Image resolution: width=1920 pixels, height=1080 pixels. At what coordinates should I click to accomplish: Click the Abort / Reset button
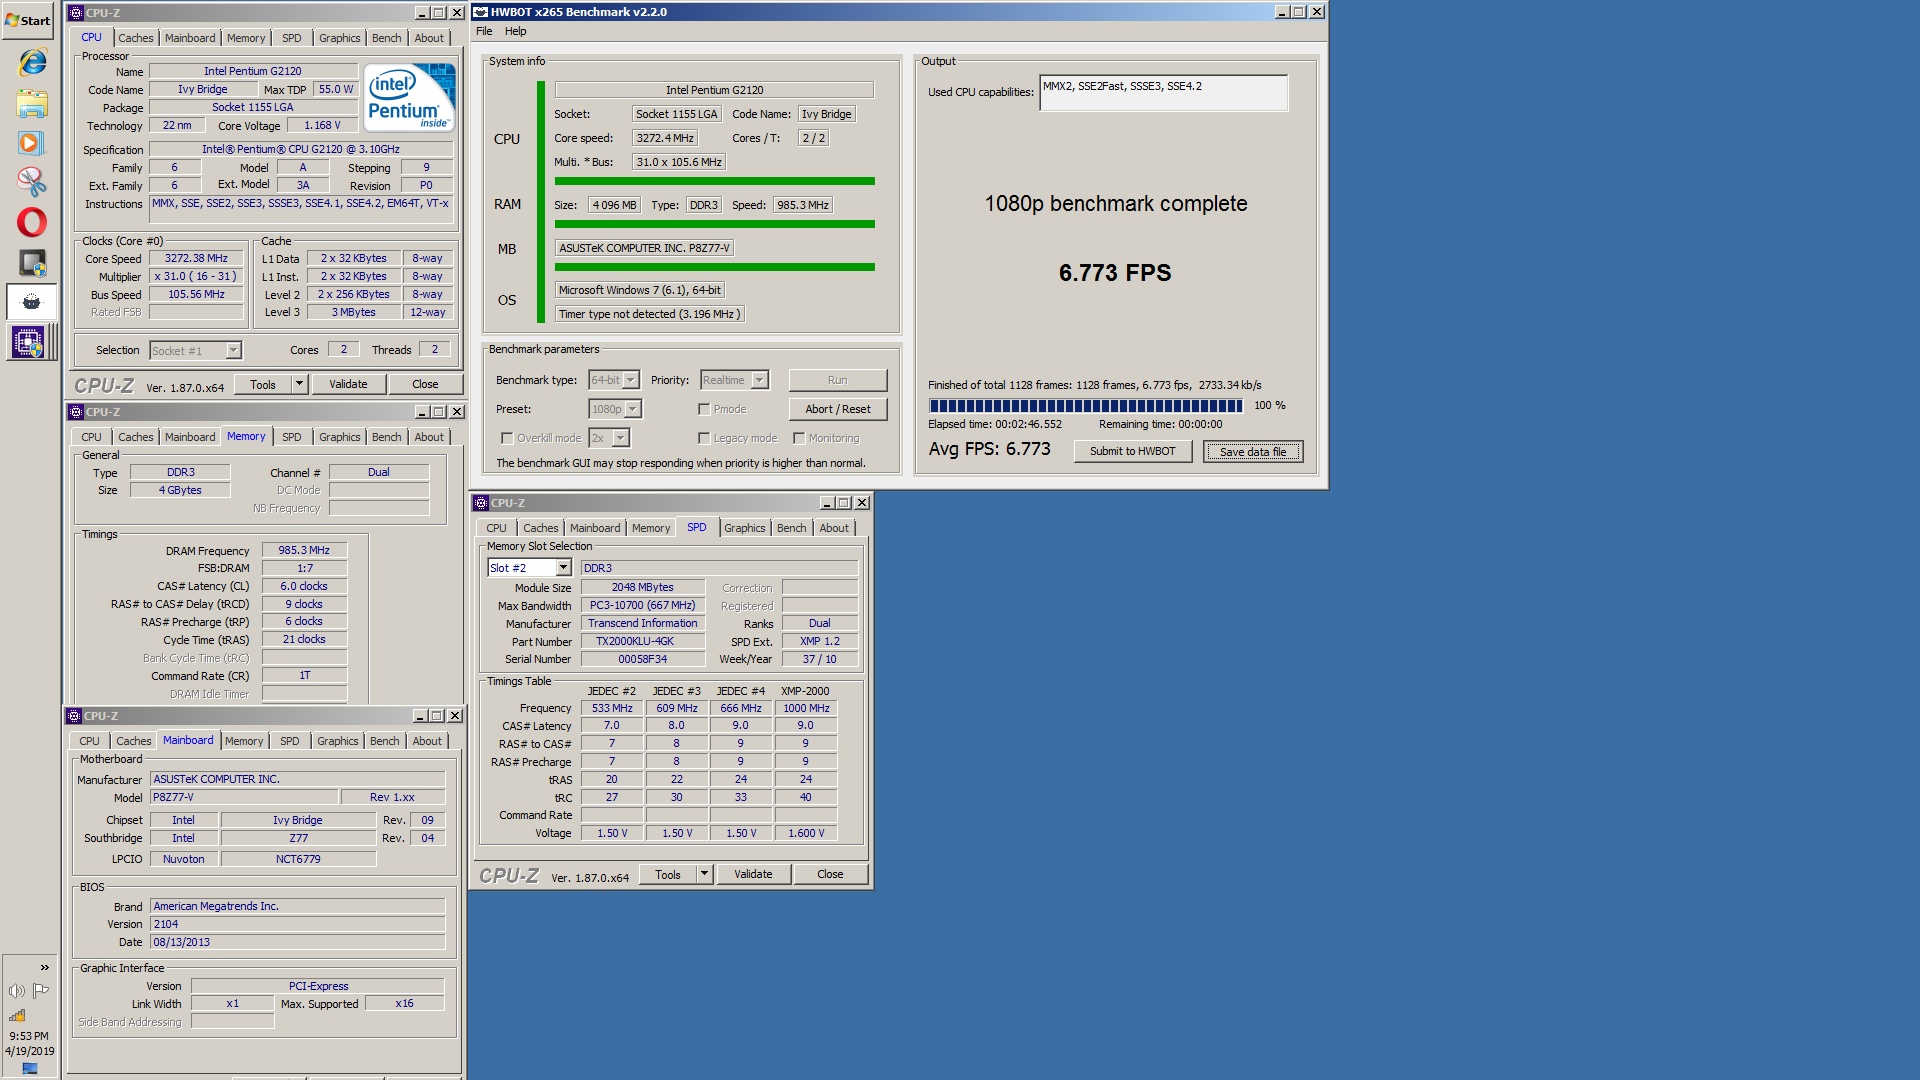pos(837,409)
